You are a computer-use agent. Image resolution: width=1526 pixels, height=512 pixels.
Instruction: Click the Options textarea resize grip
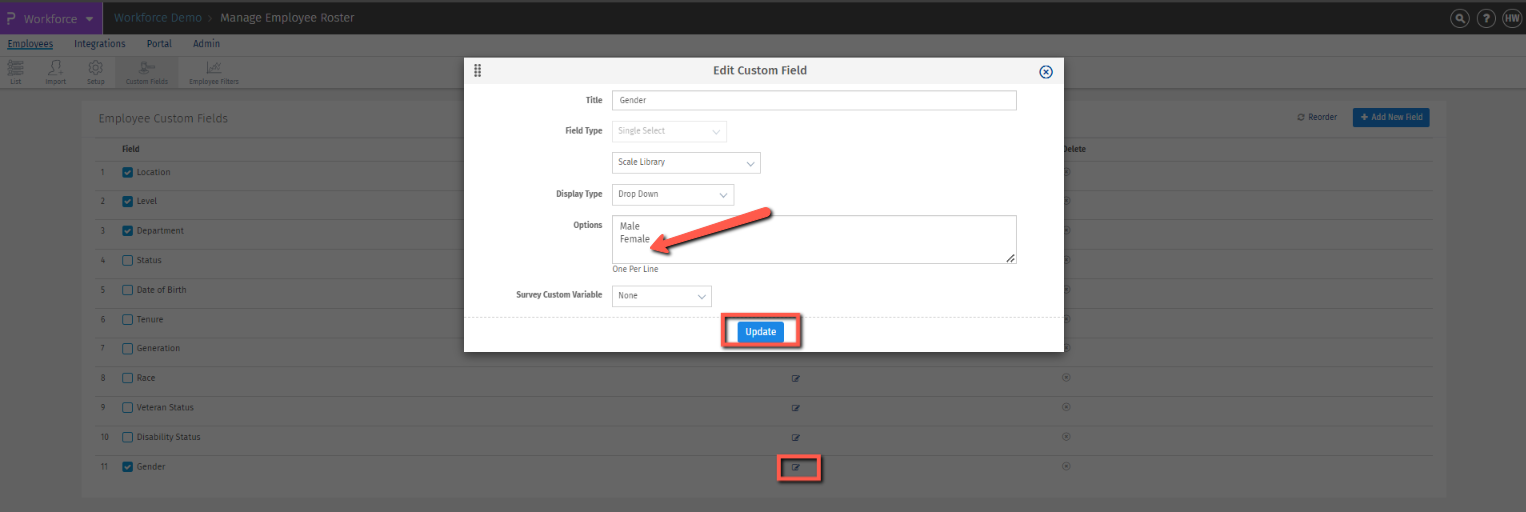tap(1011, 258)
